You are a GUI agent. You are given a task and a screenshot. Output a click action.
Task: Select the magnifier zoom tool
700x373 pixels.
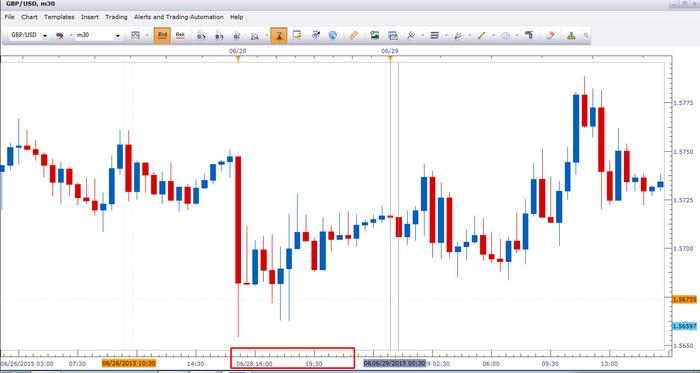coord(255,36)
